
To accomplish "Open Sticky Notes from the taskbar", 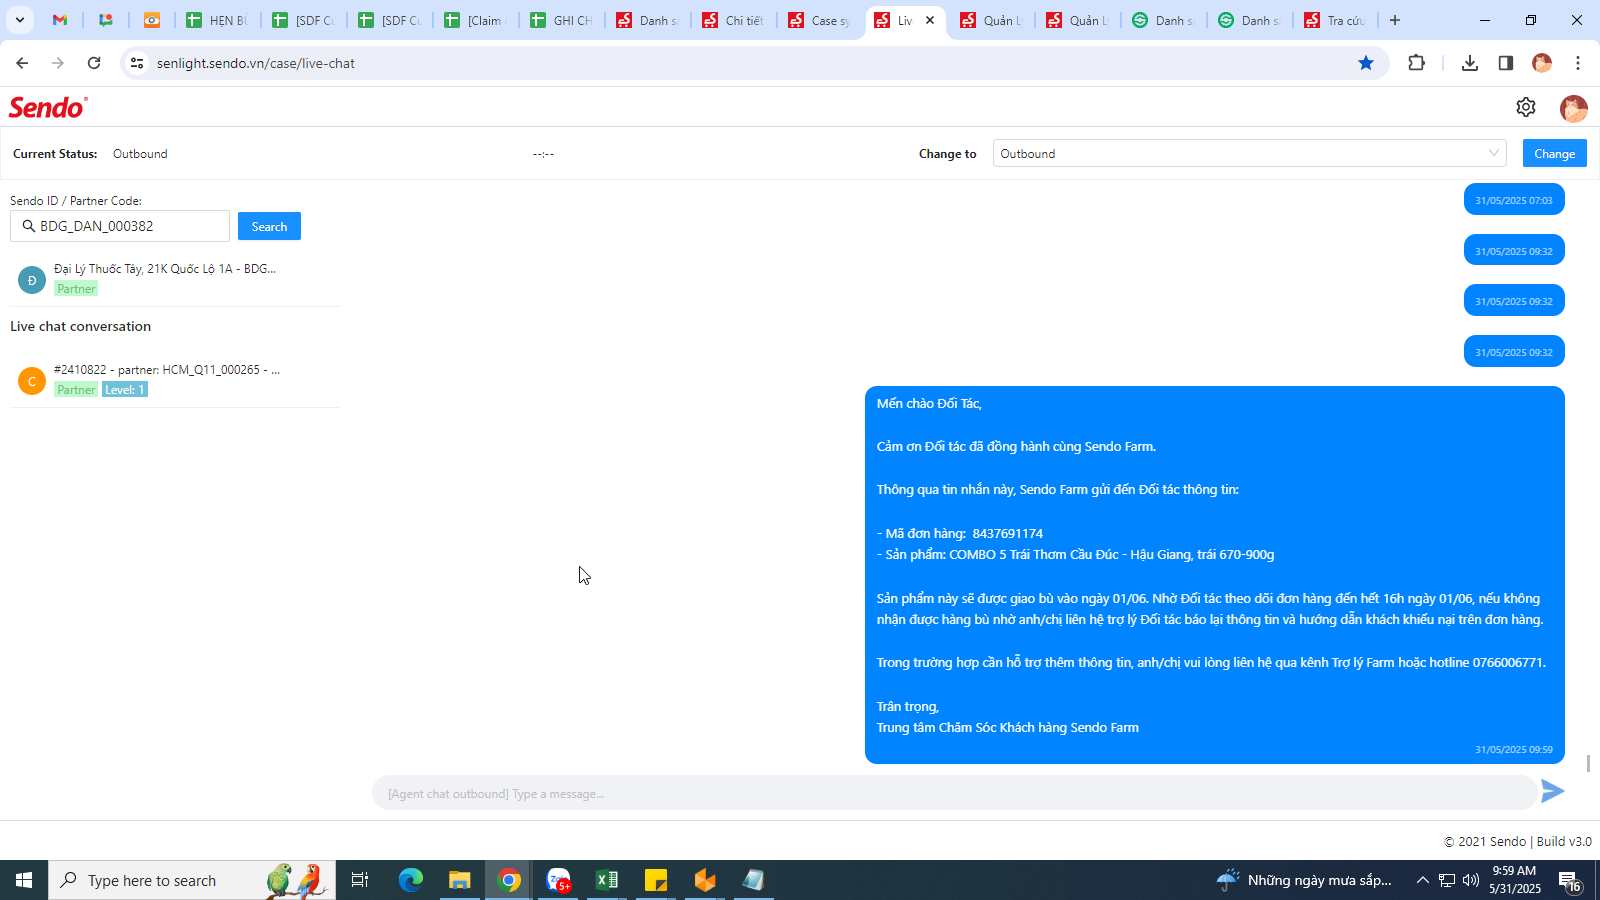I will point(656,880).
